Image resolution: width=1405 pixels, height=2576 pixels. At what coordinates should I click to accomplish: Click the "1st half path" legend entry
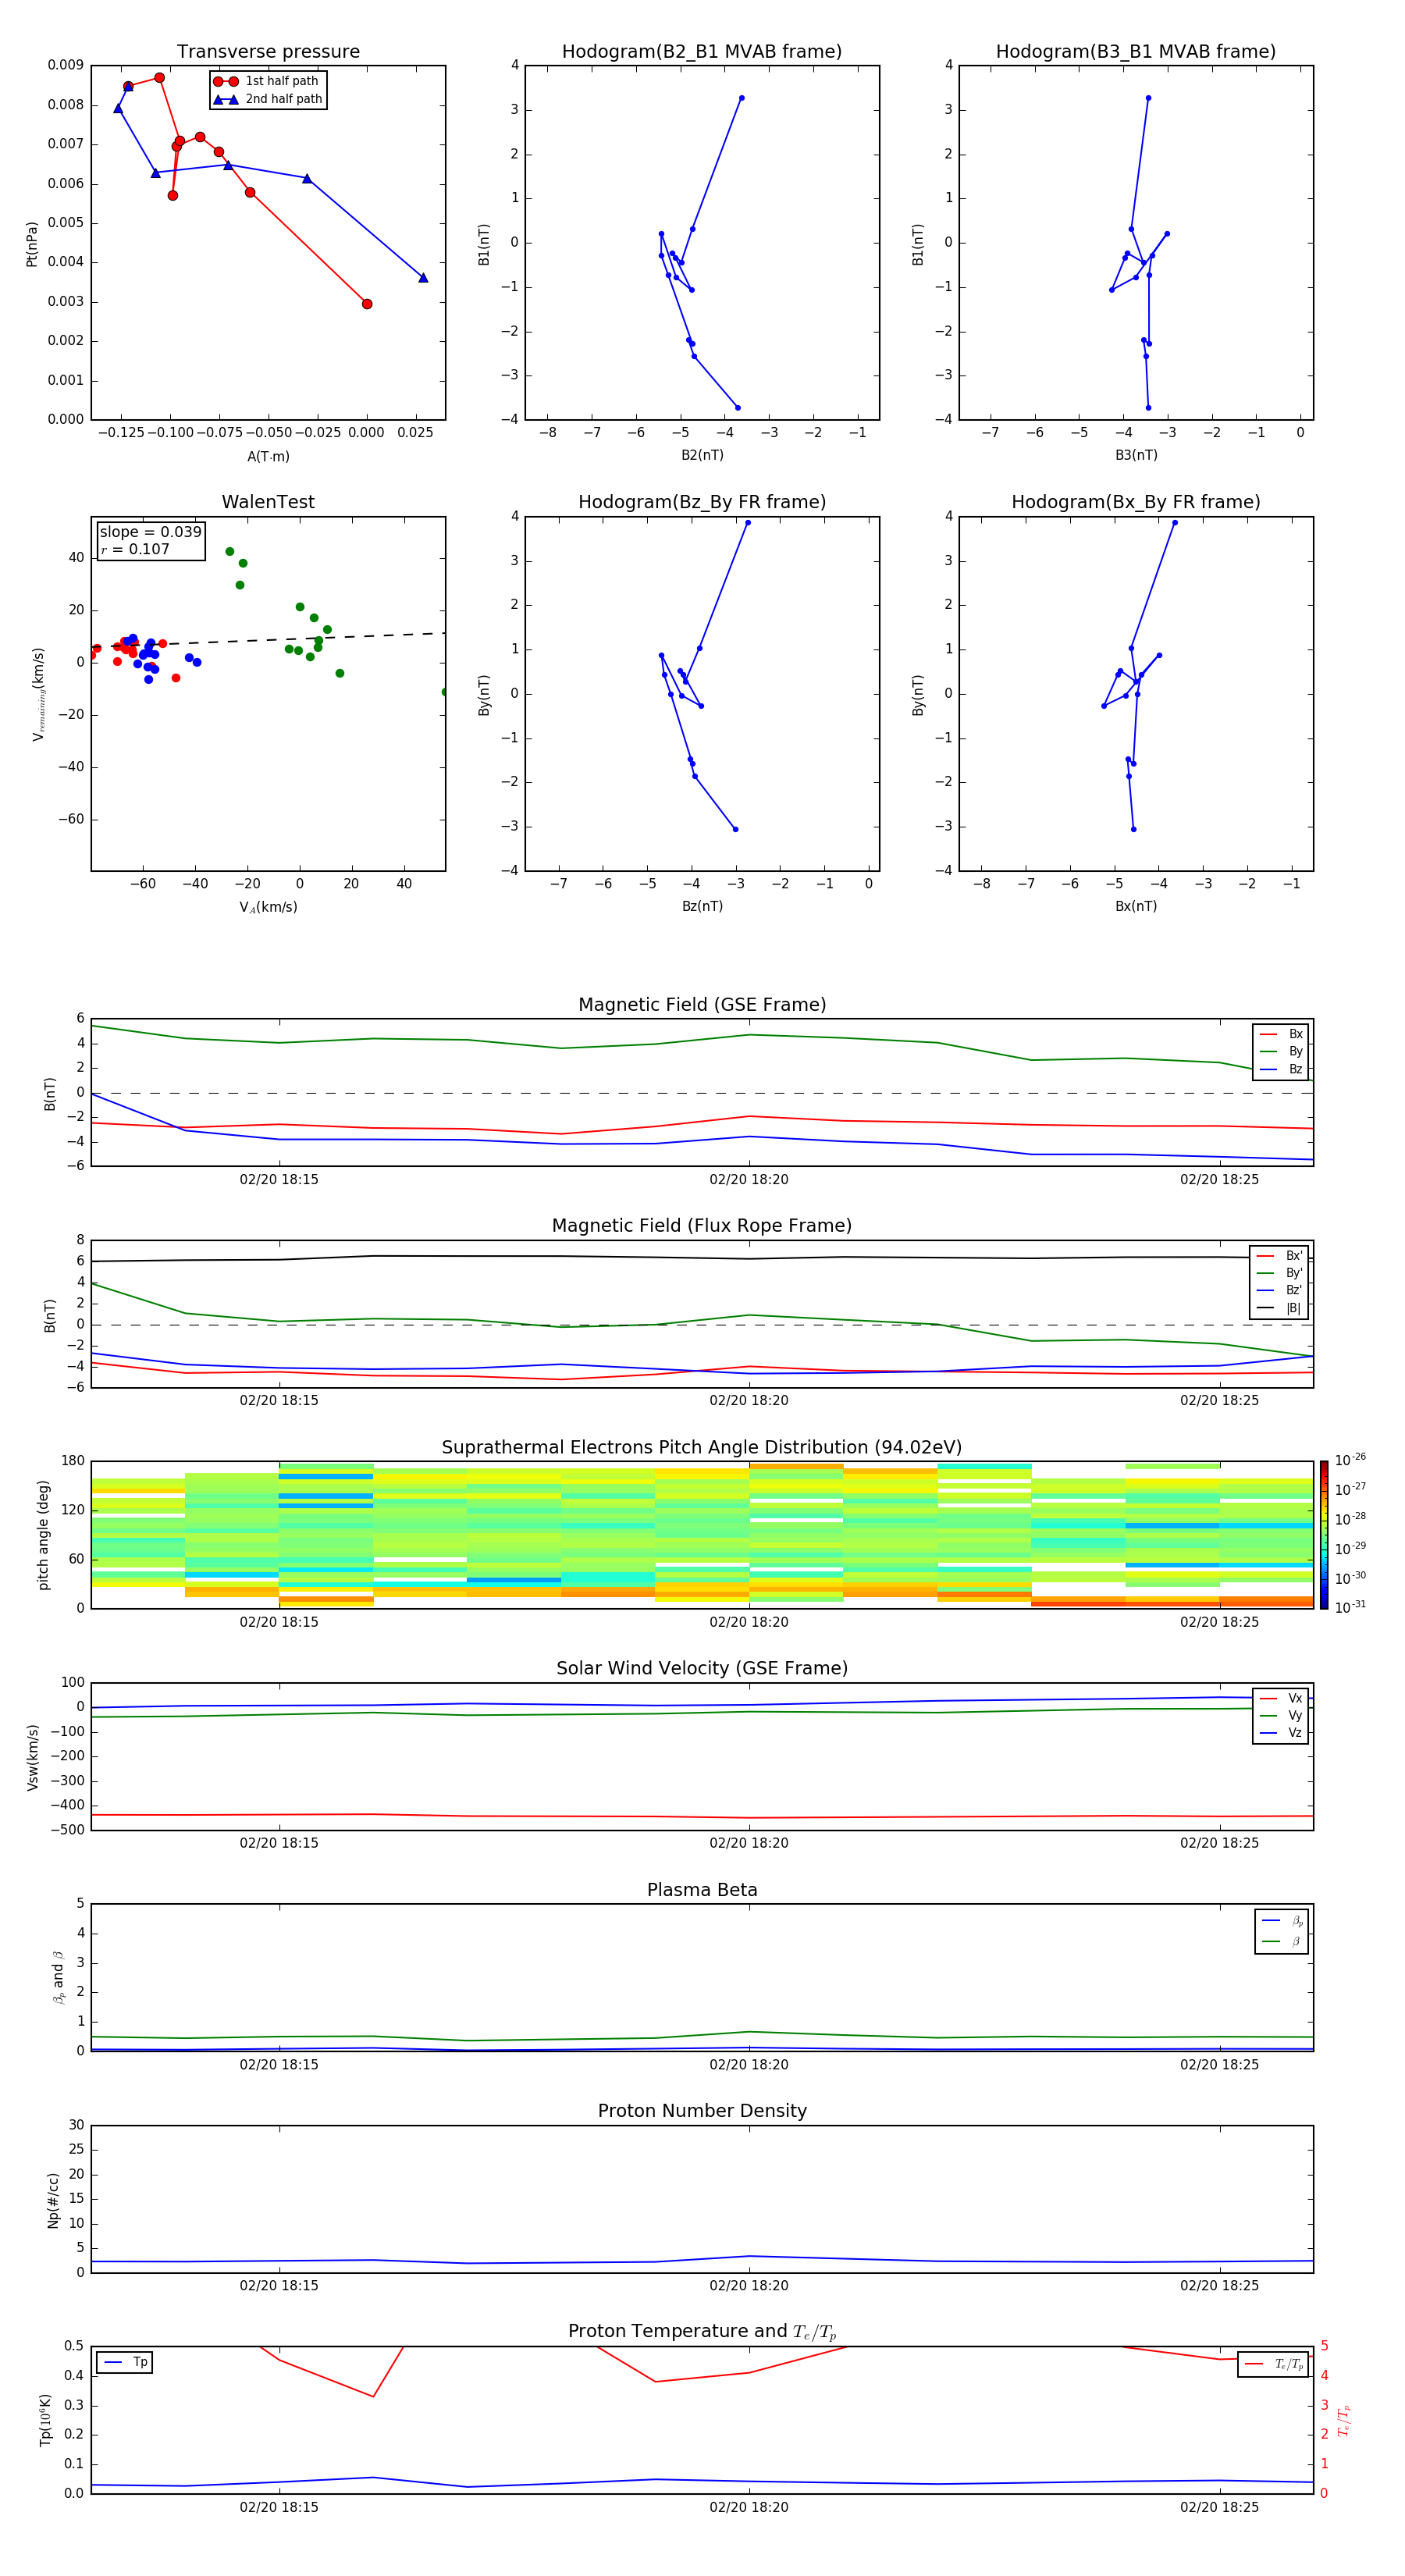[x=267, y=81]
